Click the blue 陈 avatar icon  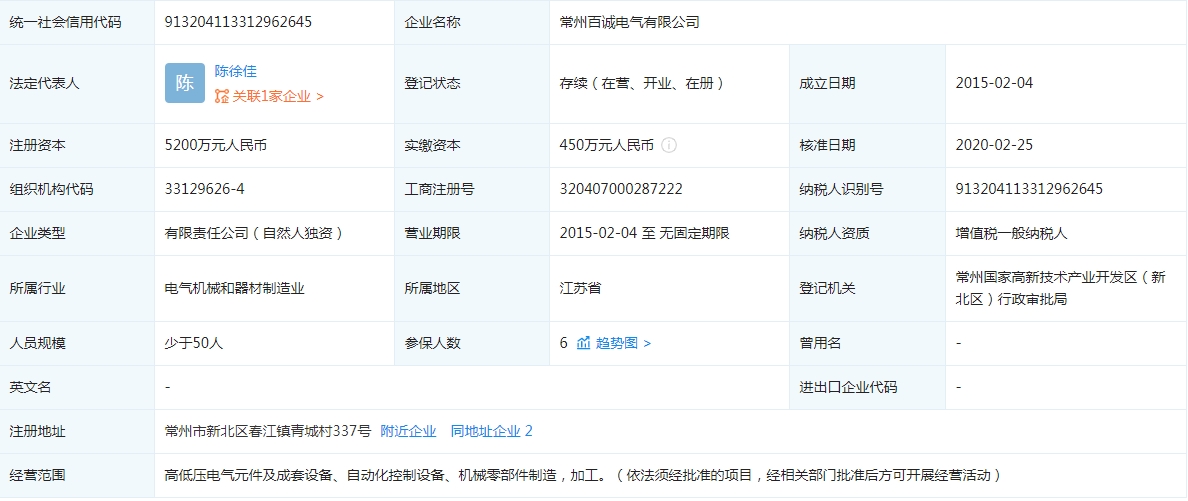pos(185,84)
